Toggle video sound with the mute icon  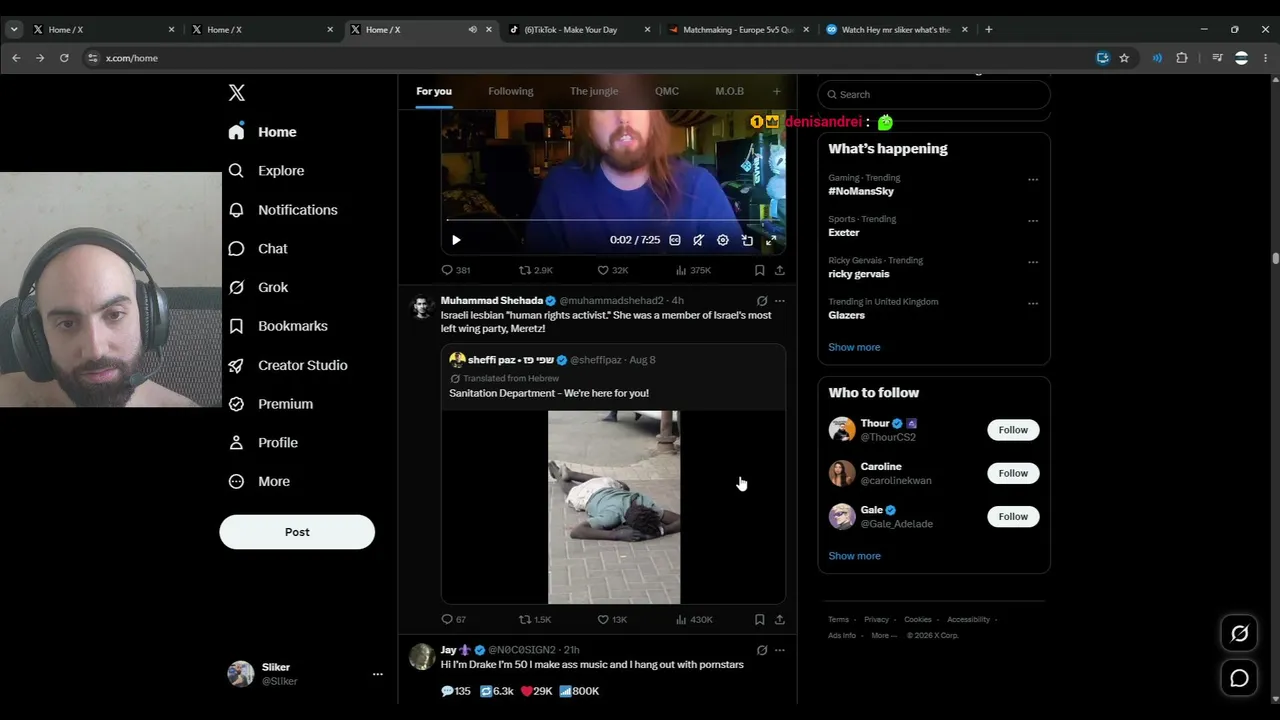[698, 240]
